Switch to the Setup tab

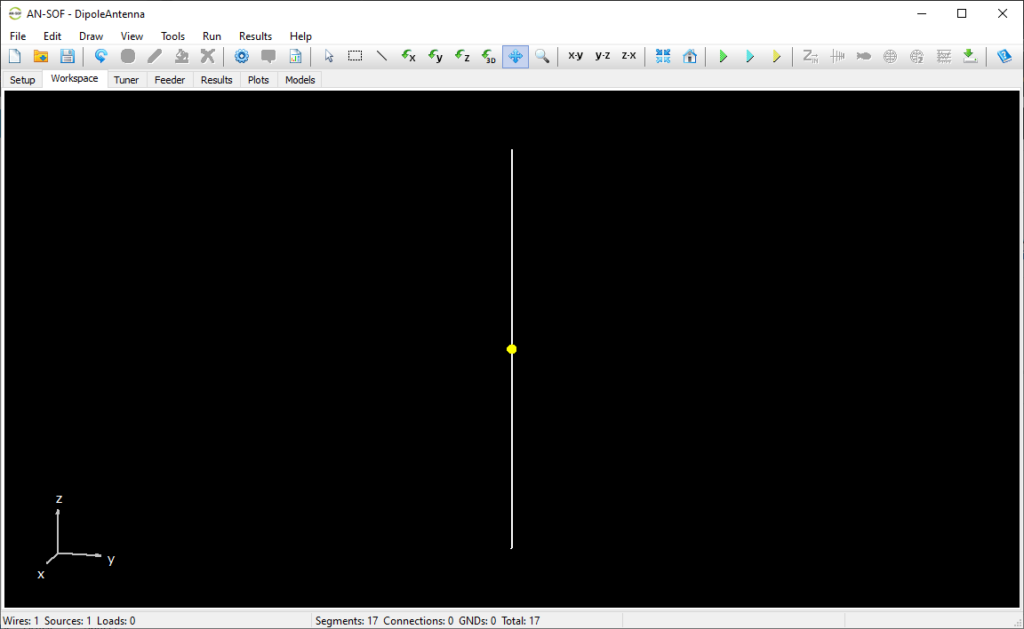point(22,79)
